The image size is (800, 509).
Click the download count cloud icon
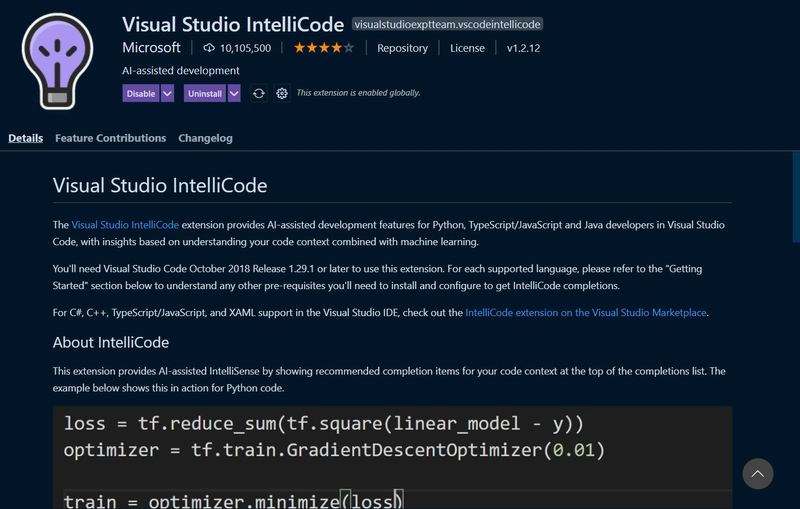click(x=209, y=48)
